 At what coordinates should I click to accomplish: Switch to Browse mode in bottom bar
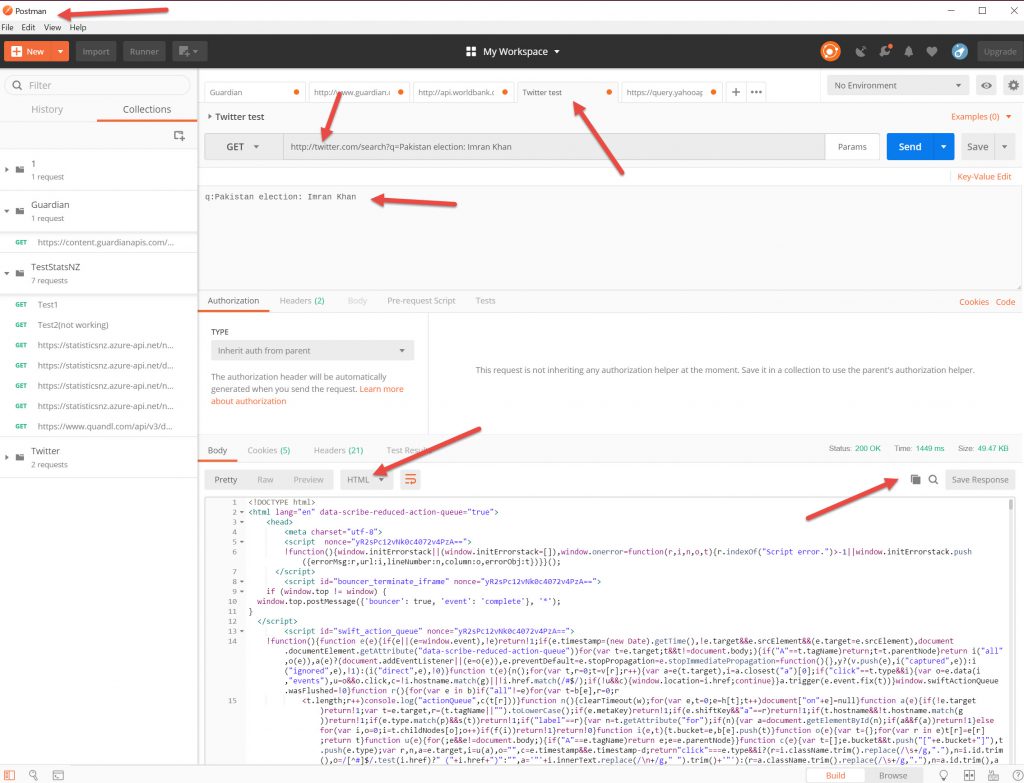893,775
